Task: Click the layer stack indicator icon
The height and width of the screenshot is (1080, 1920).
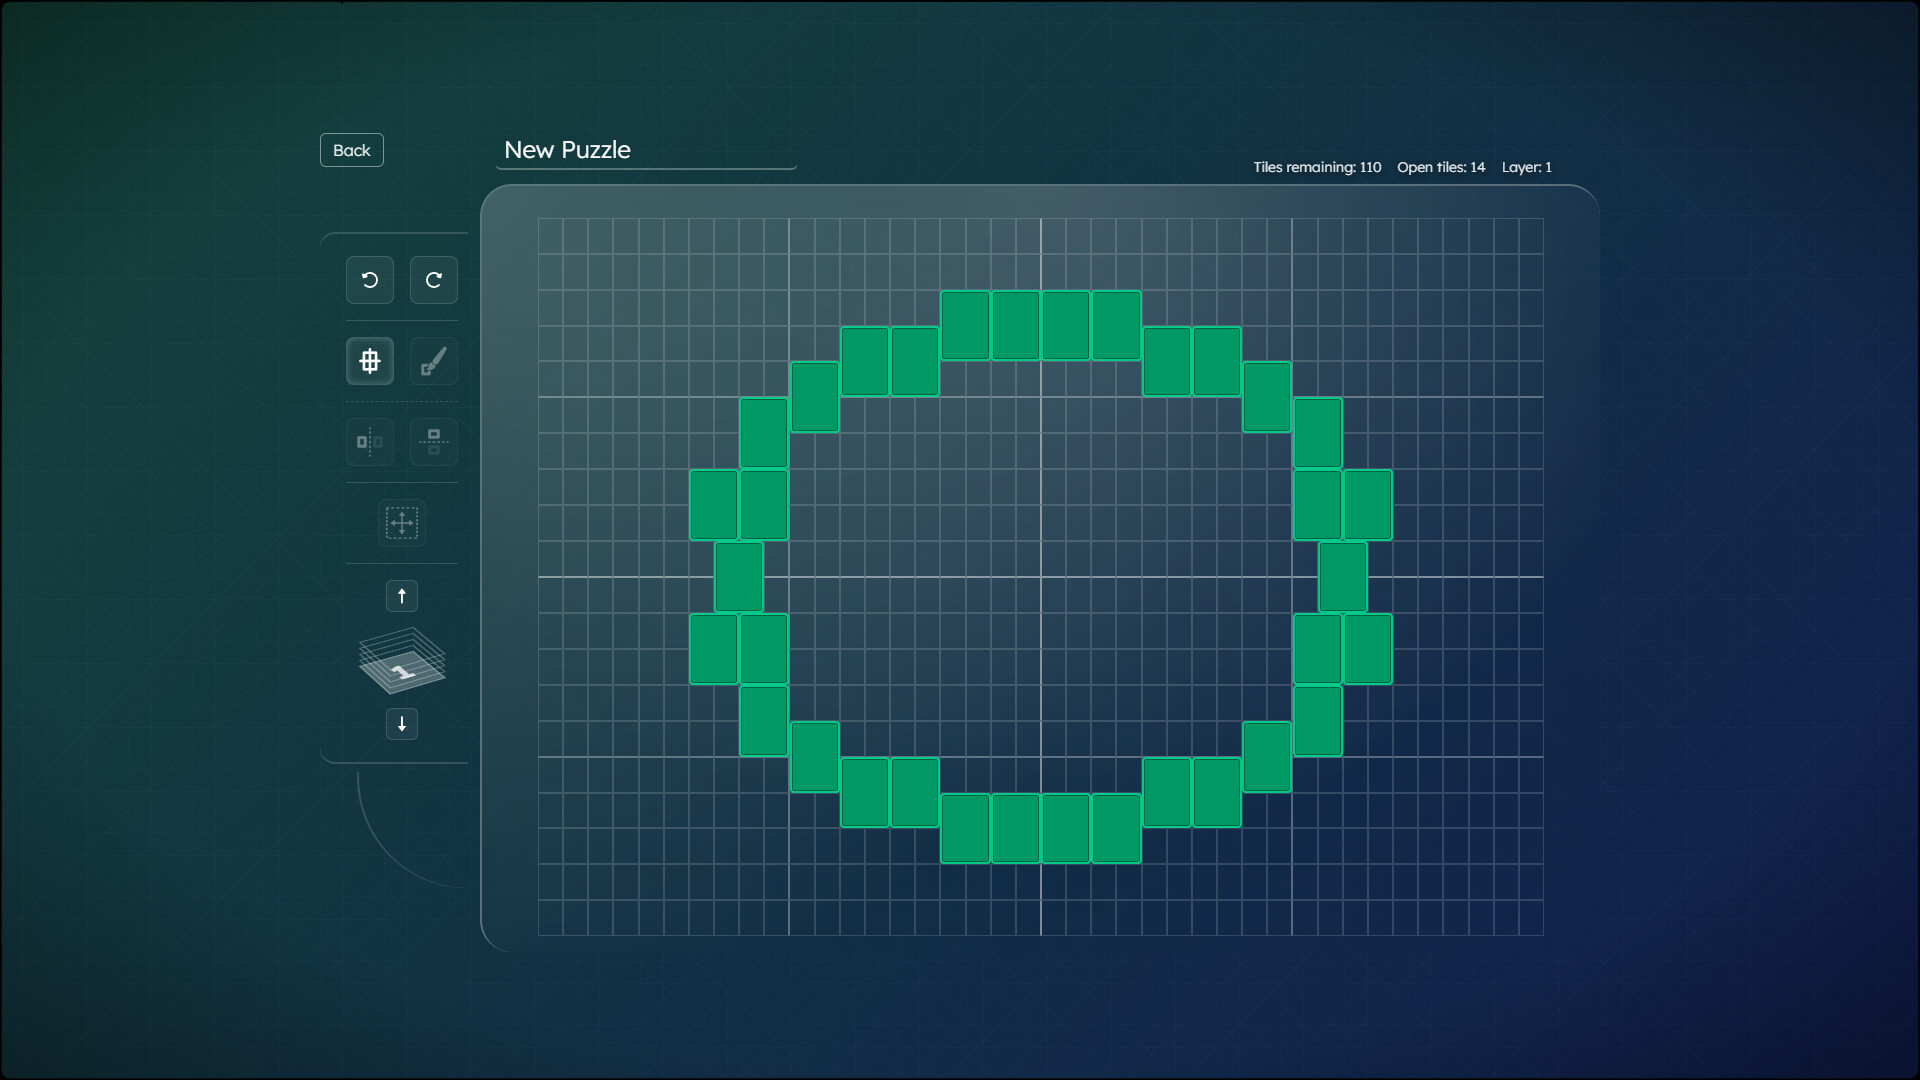Action: [x=402, y=661]
